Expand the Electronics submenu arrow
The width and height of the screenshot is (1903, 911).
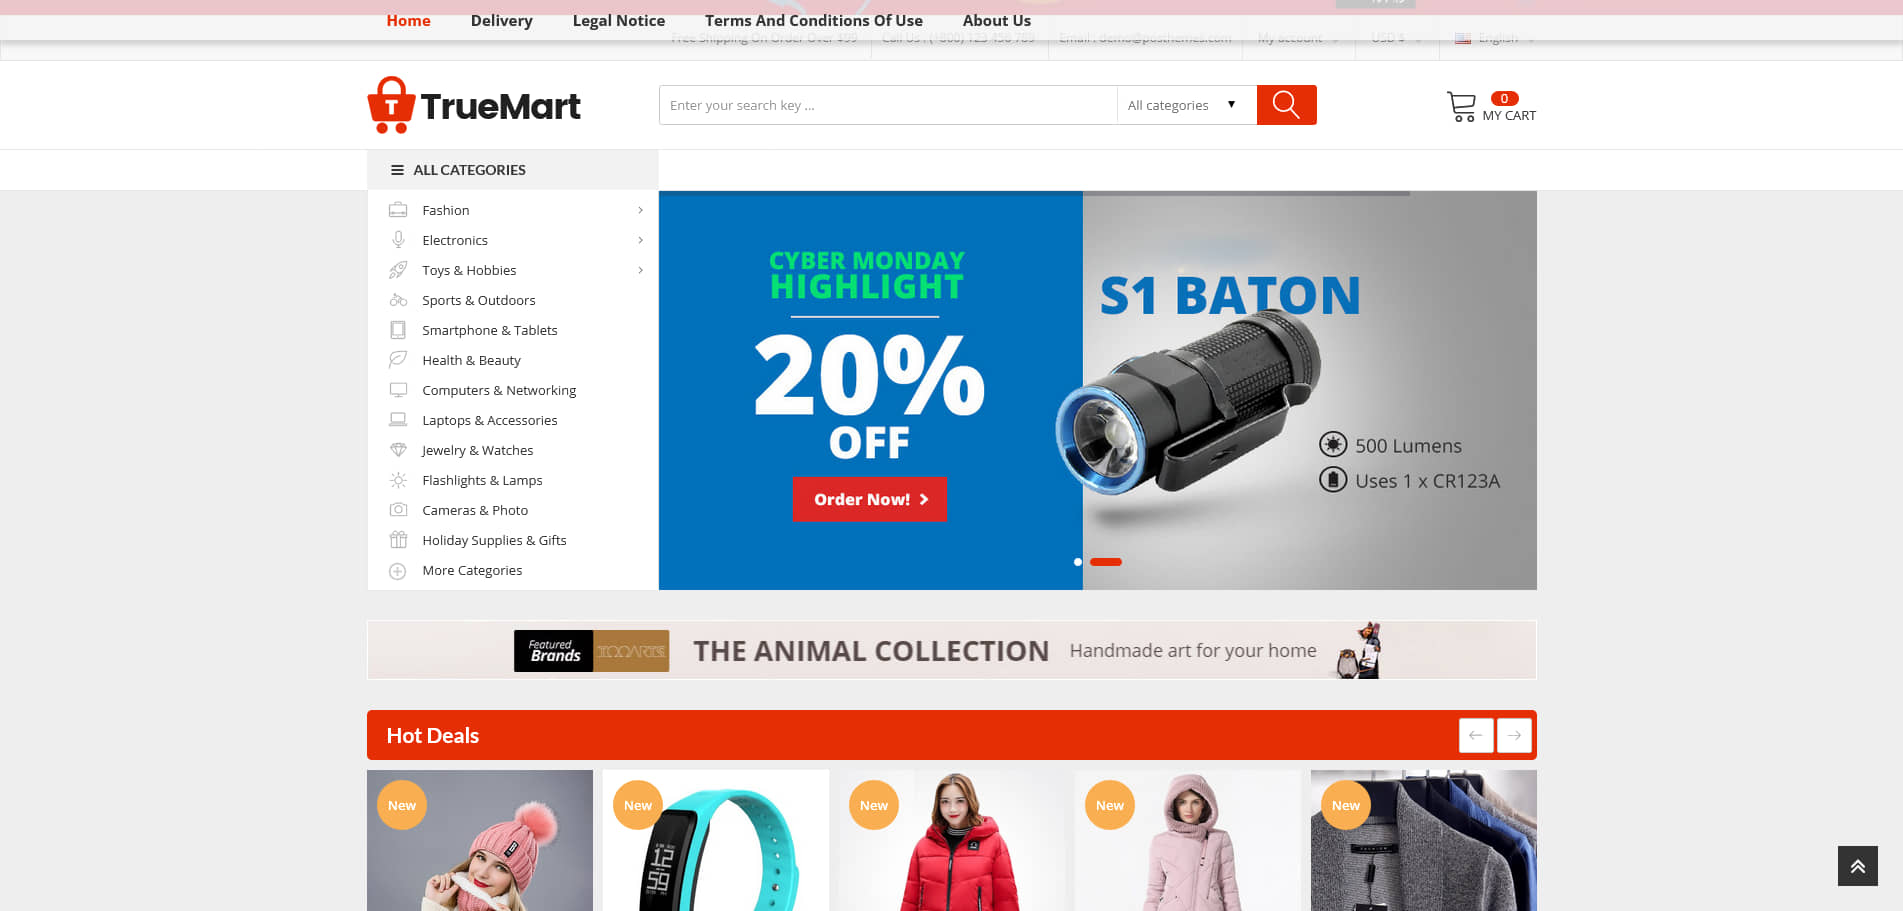[640, 240]
